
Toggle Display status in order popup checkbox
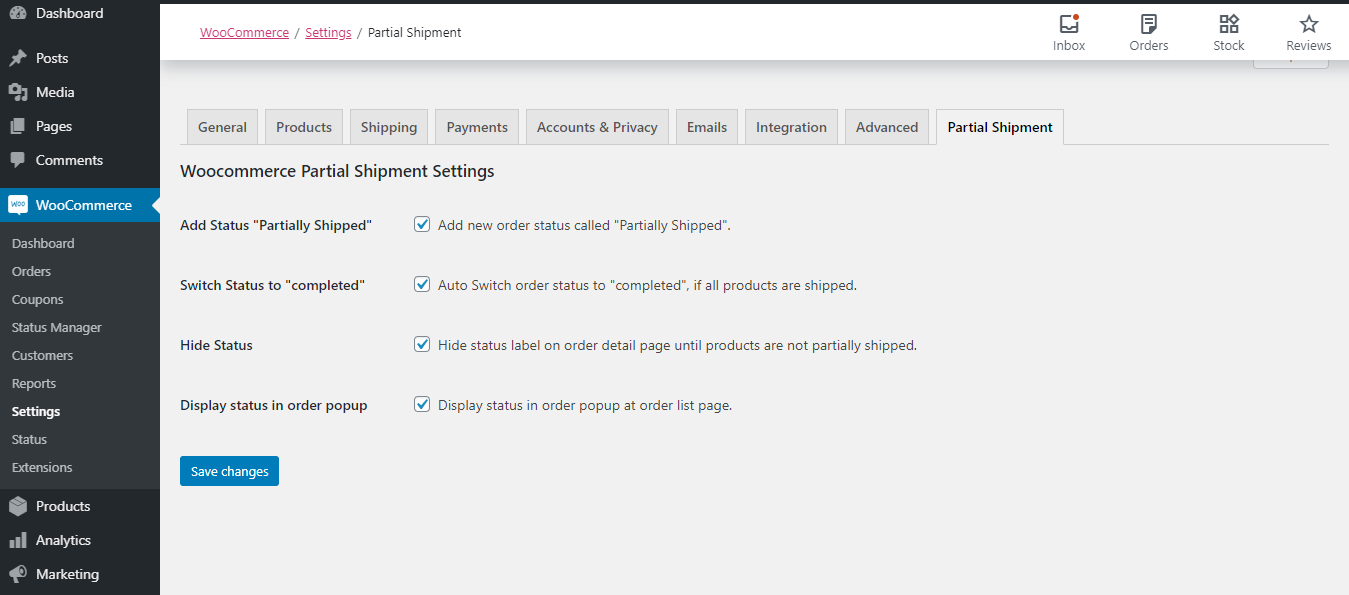tap(422, 405)
